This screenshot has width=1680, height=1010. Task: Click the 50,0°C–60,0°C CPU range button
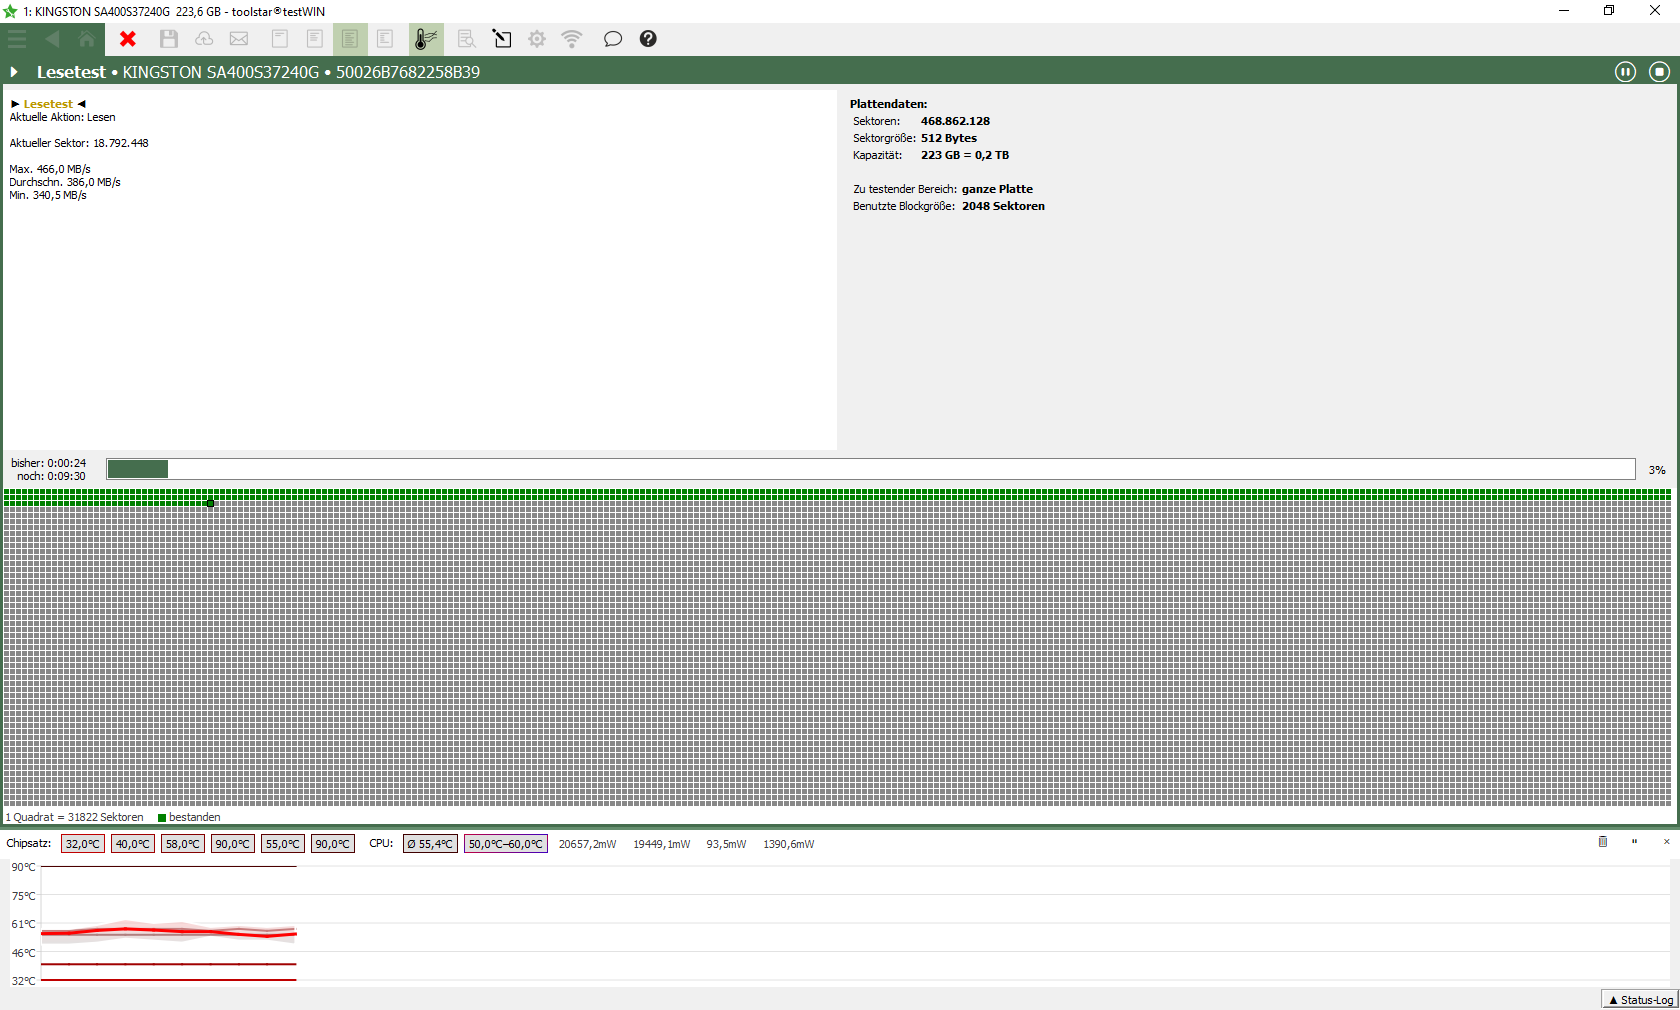click(x=506, y=844)
